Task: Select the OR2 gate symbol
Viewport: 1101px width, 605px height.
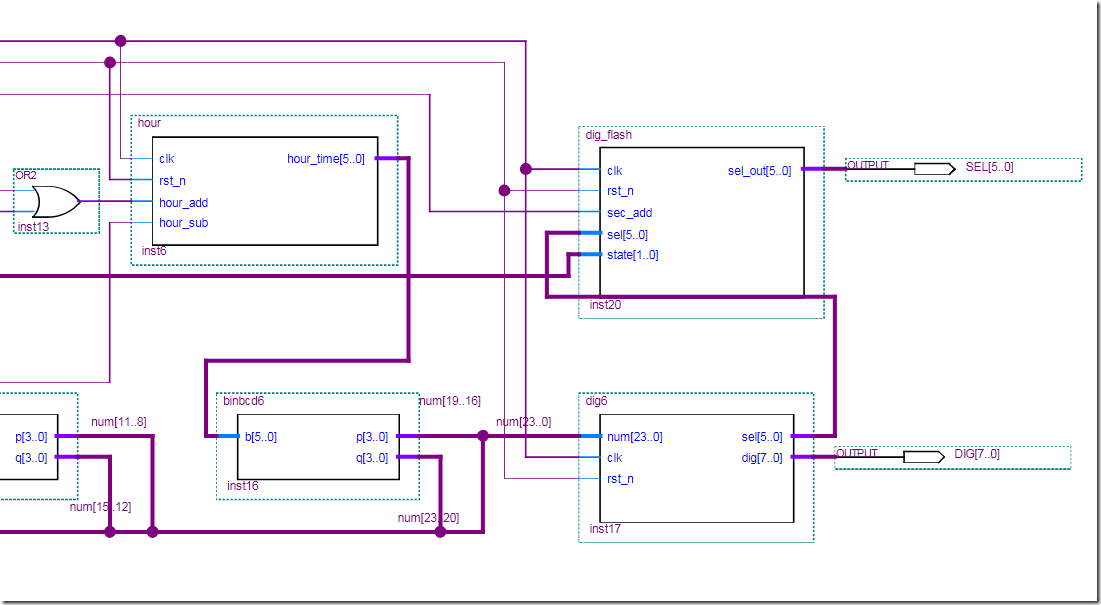Action: coord(56,201)
